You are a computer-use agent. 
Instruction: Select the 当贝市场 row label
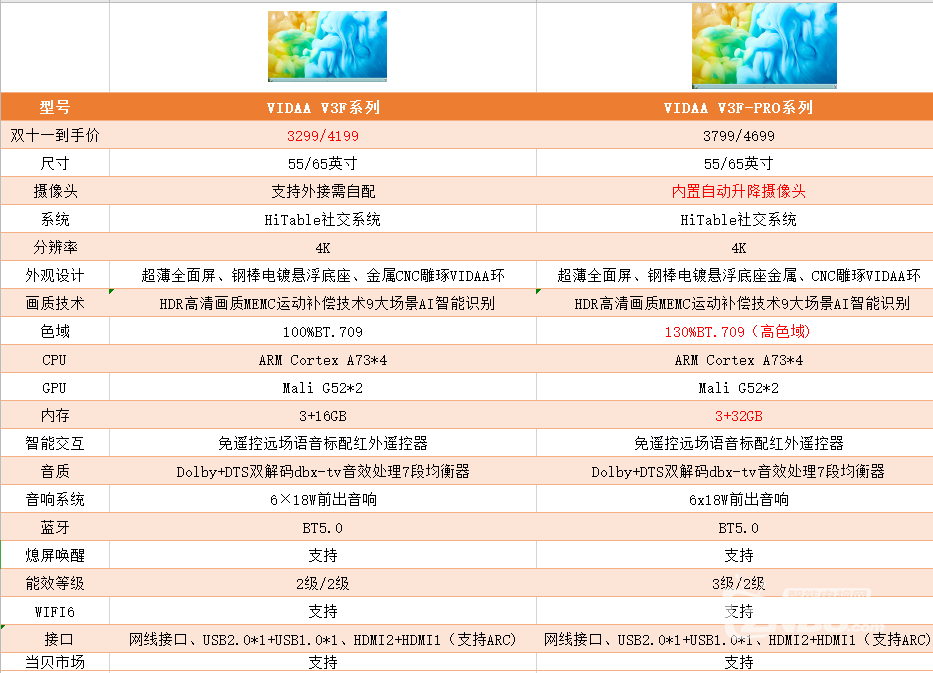pos(55,662)
